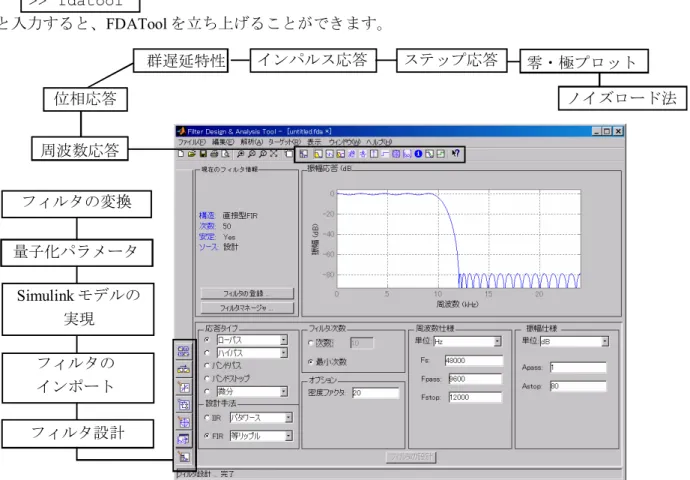690x480 pixels.
Task: Show the pole/zero plot toolbar icon
Action: [396, 154]
